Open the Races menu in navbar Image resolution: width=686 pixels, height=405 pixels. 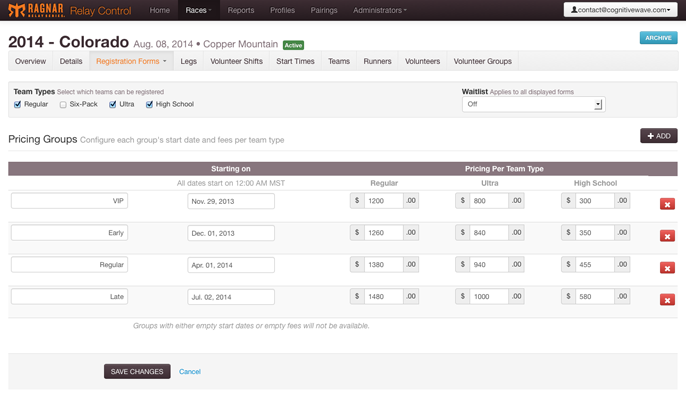click(199, 10)
